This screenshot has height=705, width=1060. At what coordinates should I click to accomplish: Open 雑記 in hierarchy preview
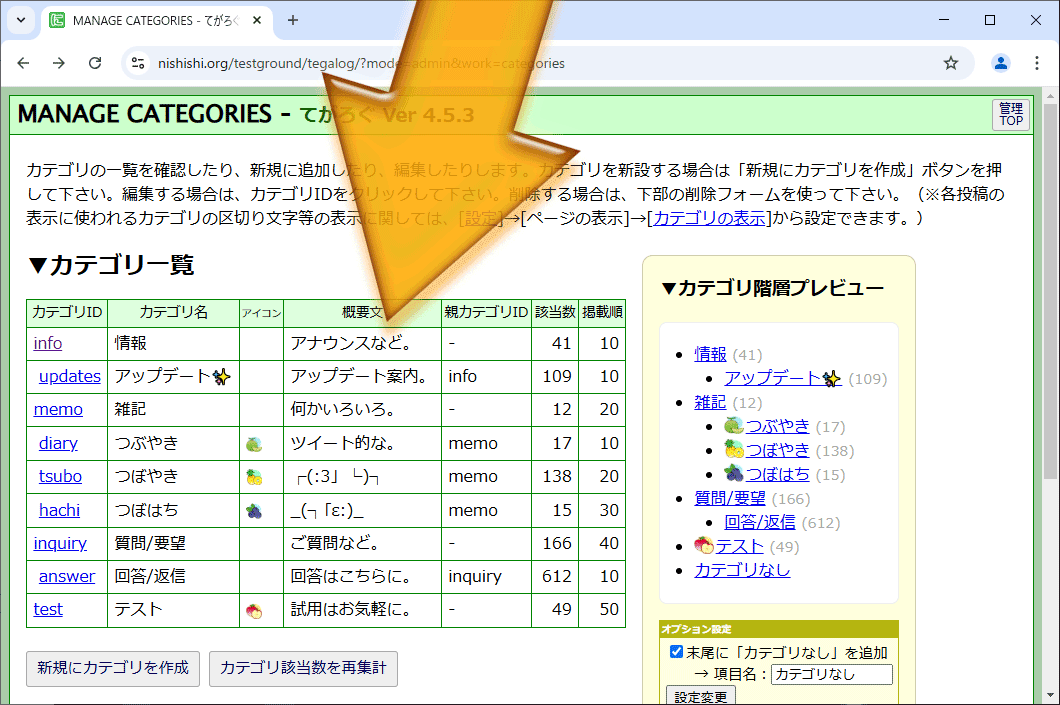710,403
